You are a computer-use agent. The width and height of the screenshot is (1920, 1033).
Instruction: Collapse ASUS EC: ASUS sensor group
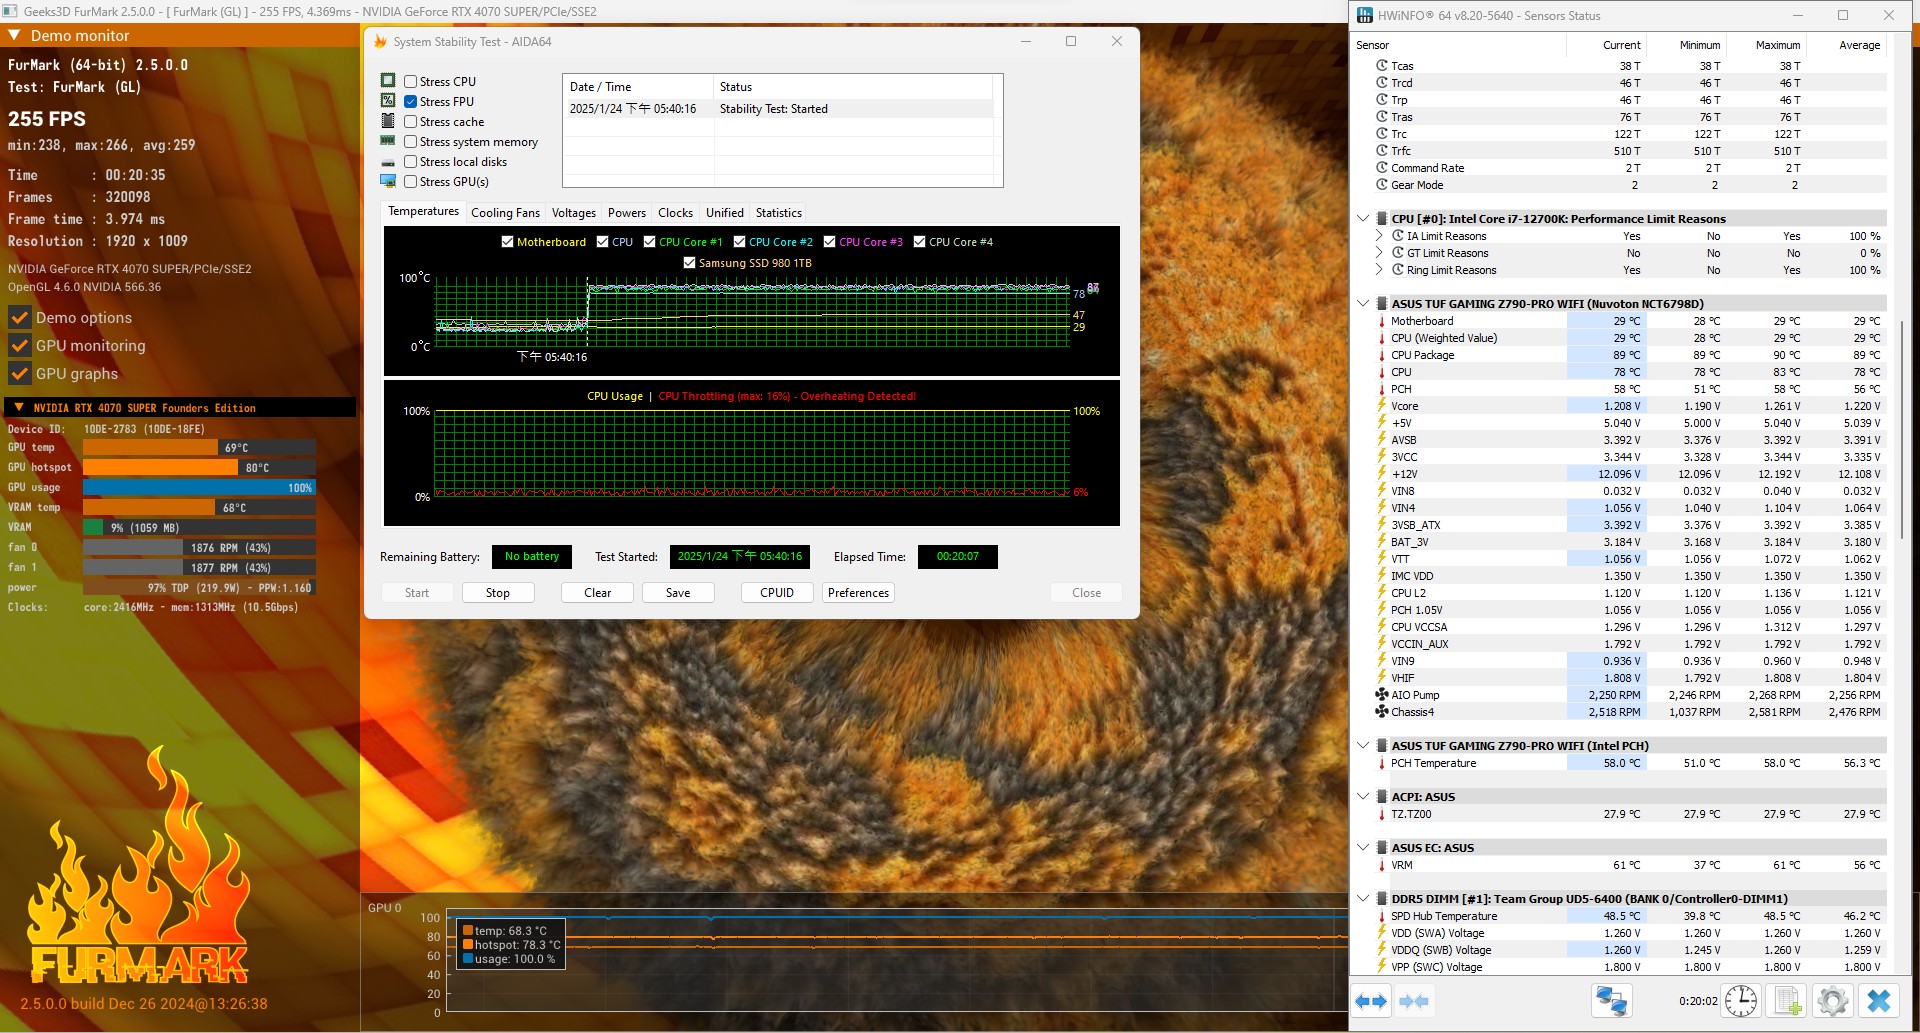(1363, 847)
